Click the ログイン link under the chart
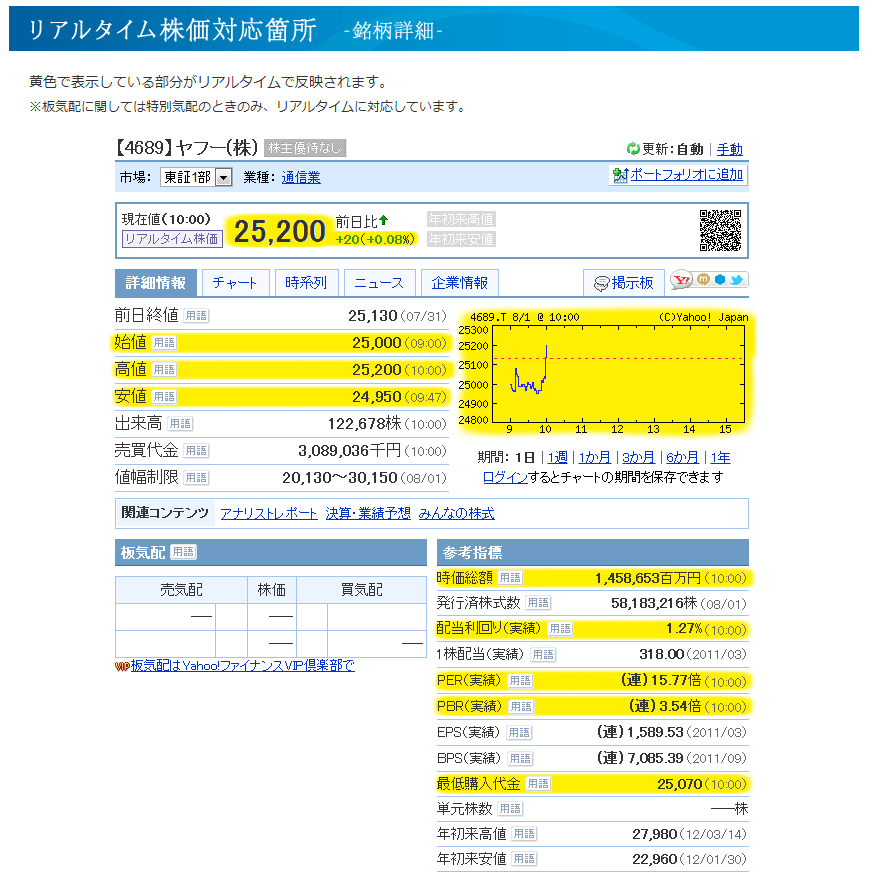The image size is (873, 885). (506, 477)
